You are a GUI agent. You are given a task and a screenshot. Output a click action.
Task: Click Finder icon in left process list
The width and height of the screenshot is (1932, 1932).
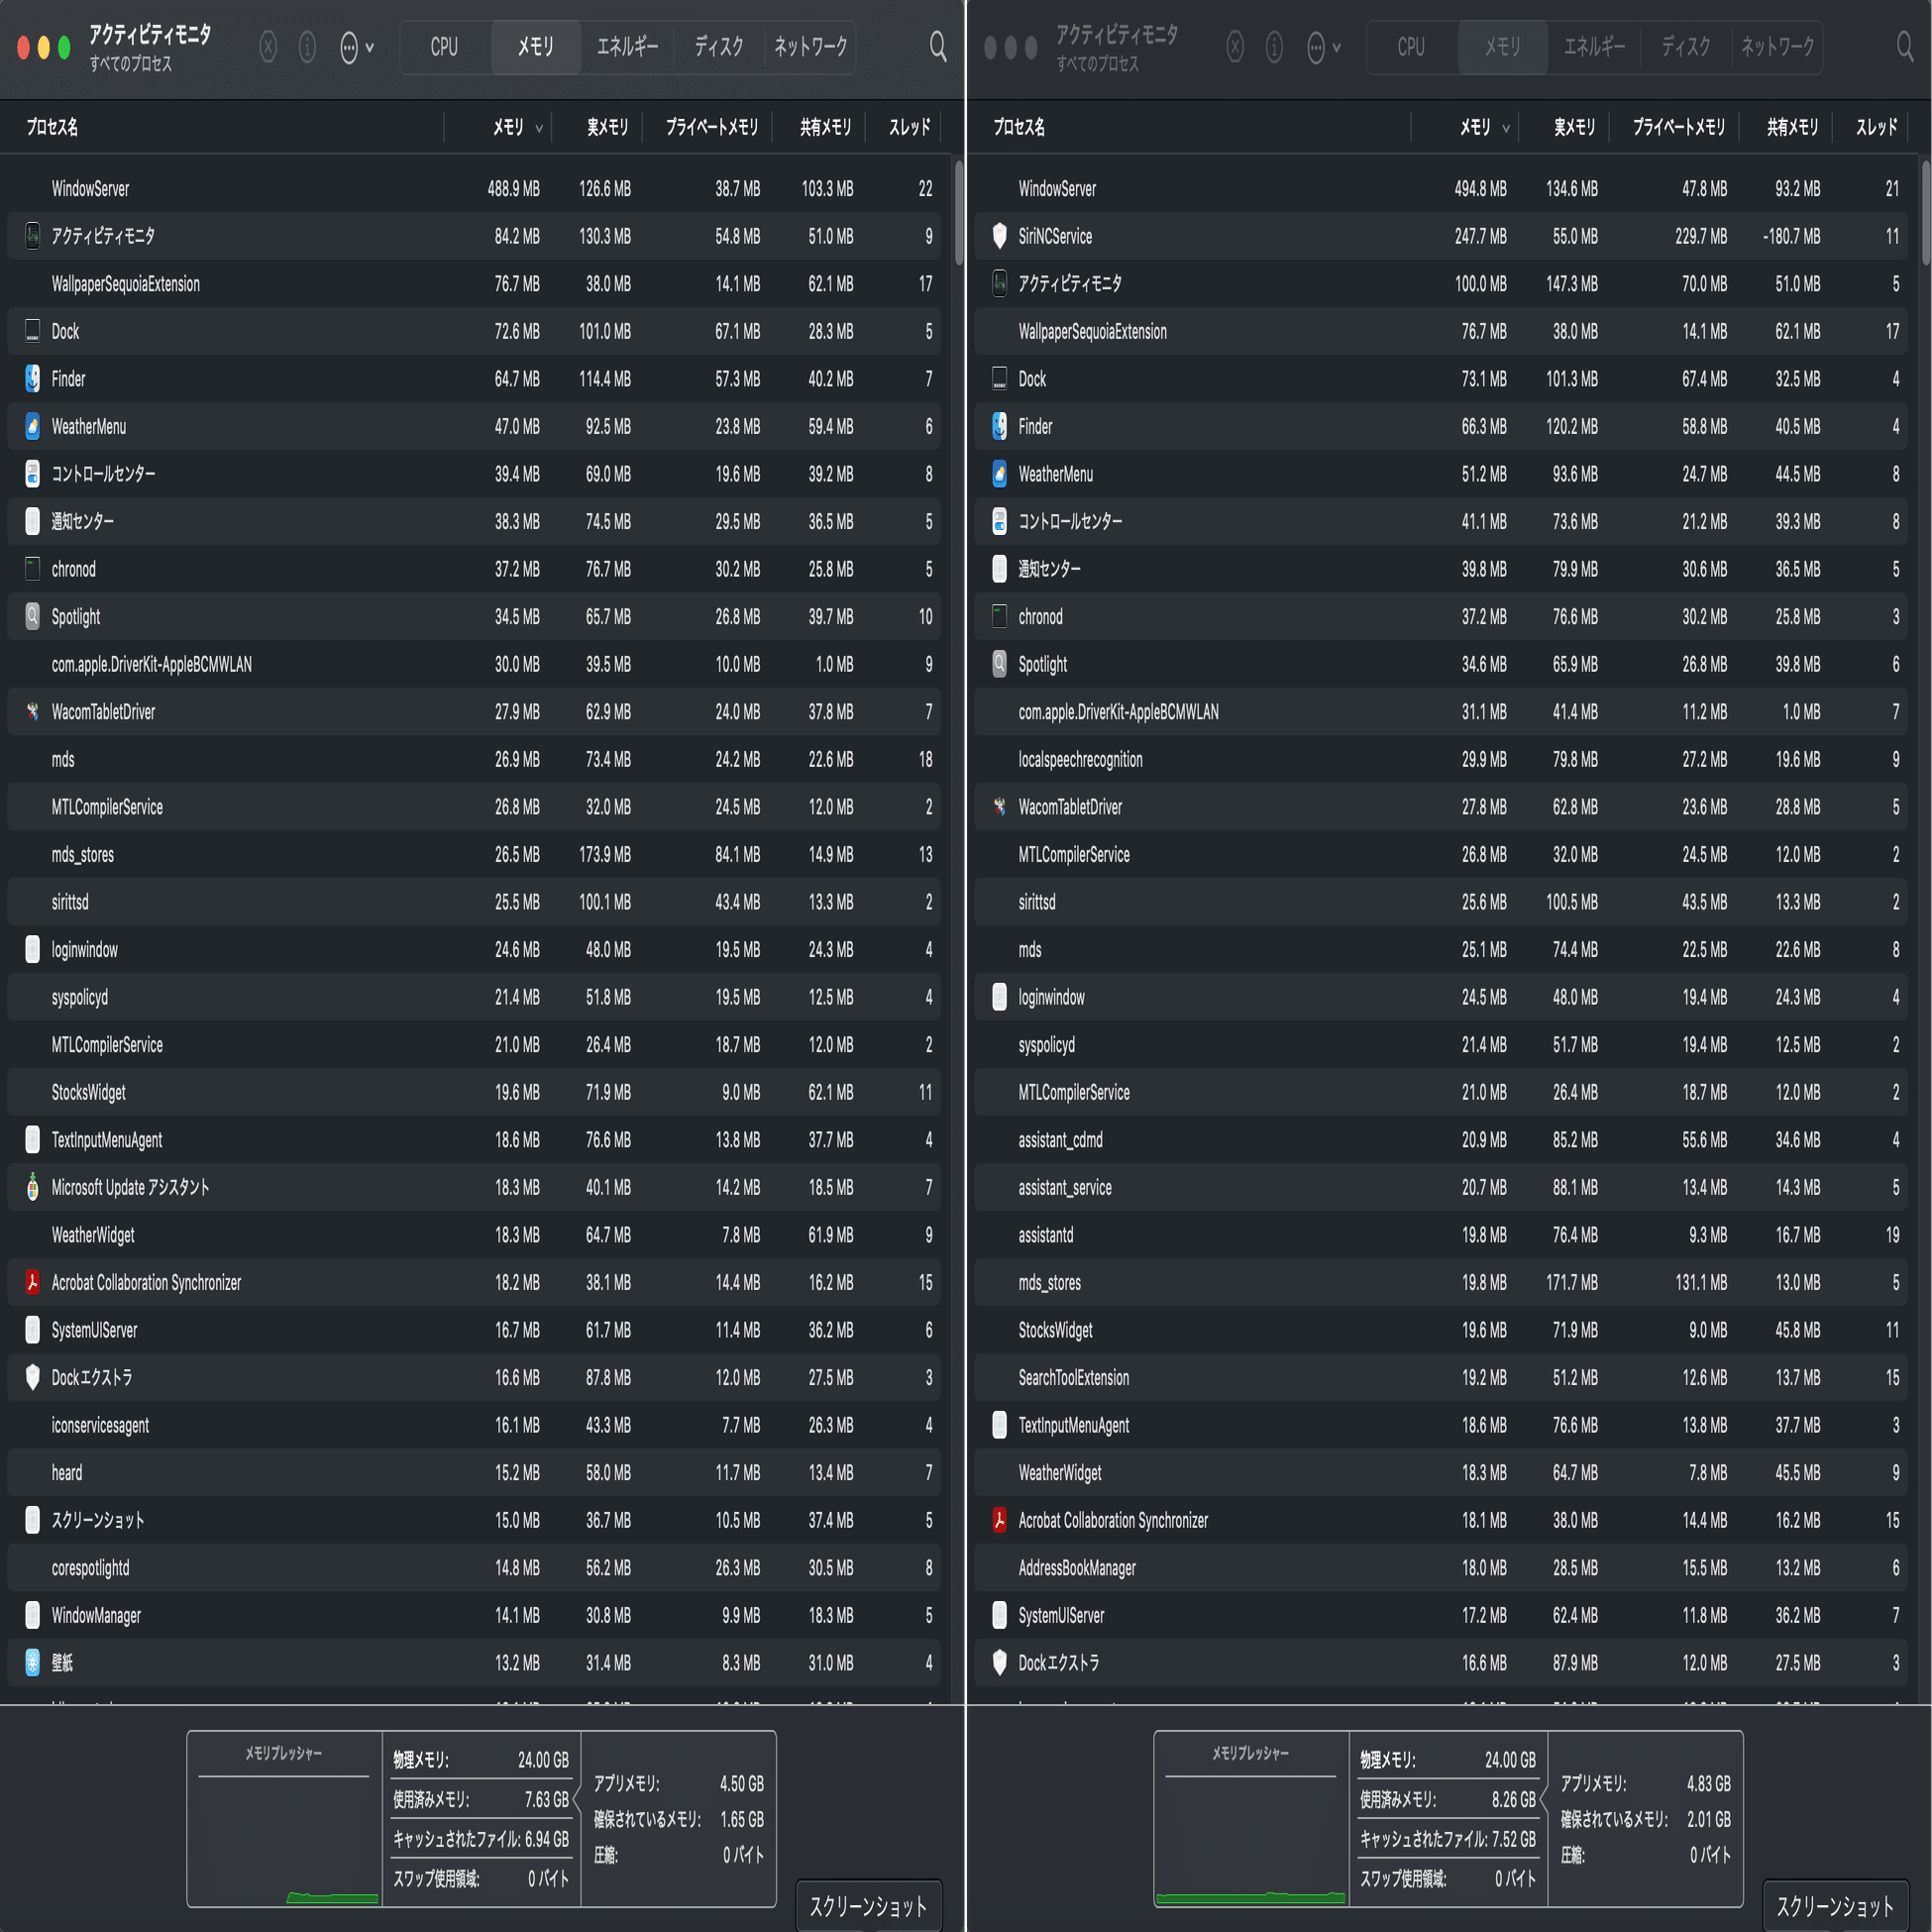pos(32,379)
